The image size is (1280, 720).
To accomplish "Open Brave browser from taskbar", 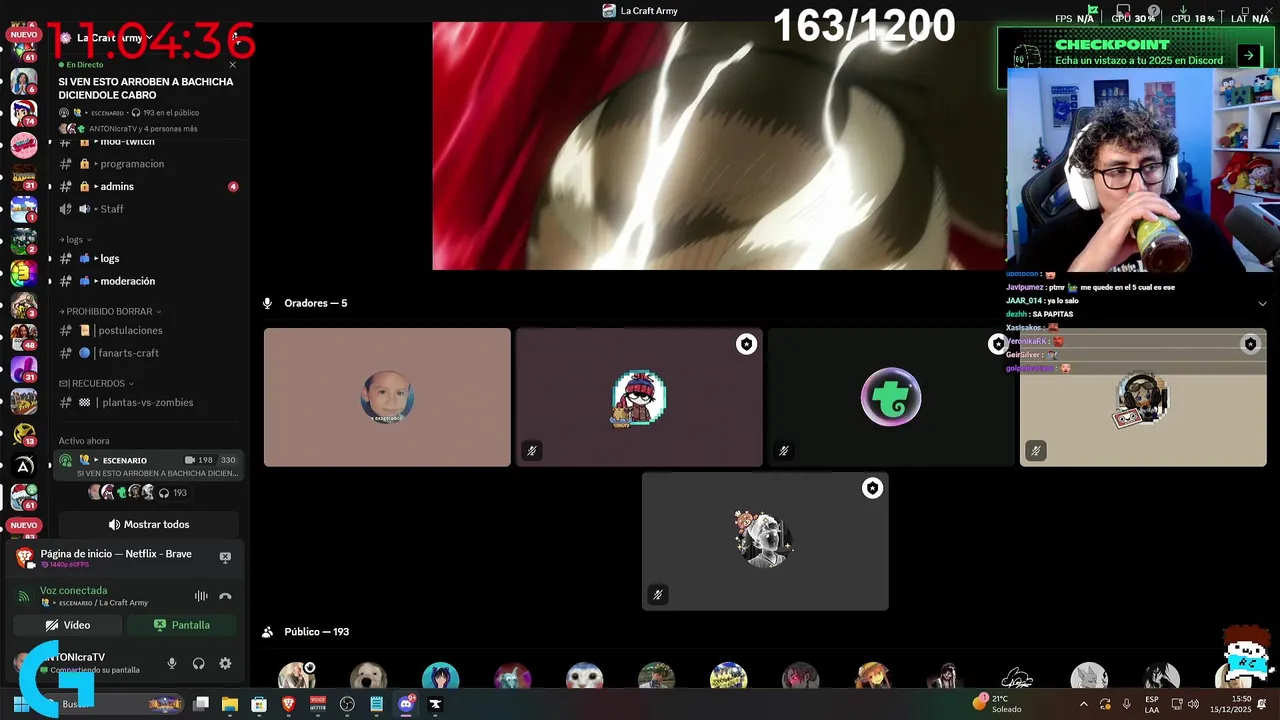I will pos(288,704).
